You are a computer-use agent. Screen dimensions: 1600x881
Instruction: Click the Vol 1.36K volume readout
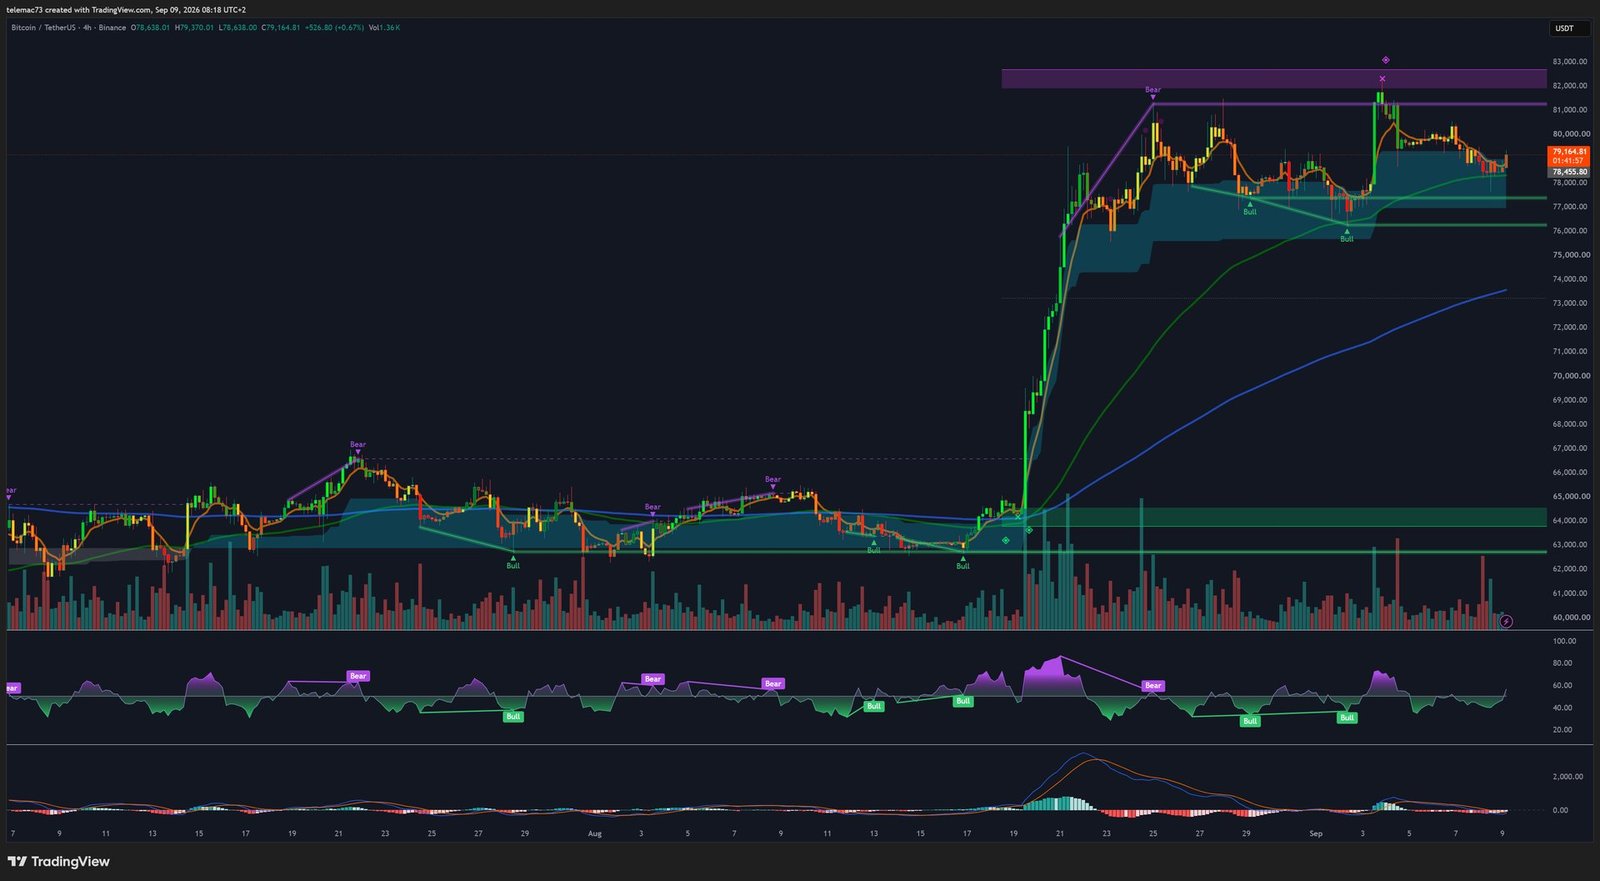pyautogui.click(x=384, y=27)
